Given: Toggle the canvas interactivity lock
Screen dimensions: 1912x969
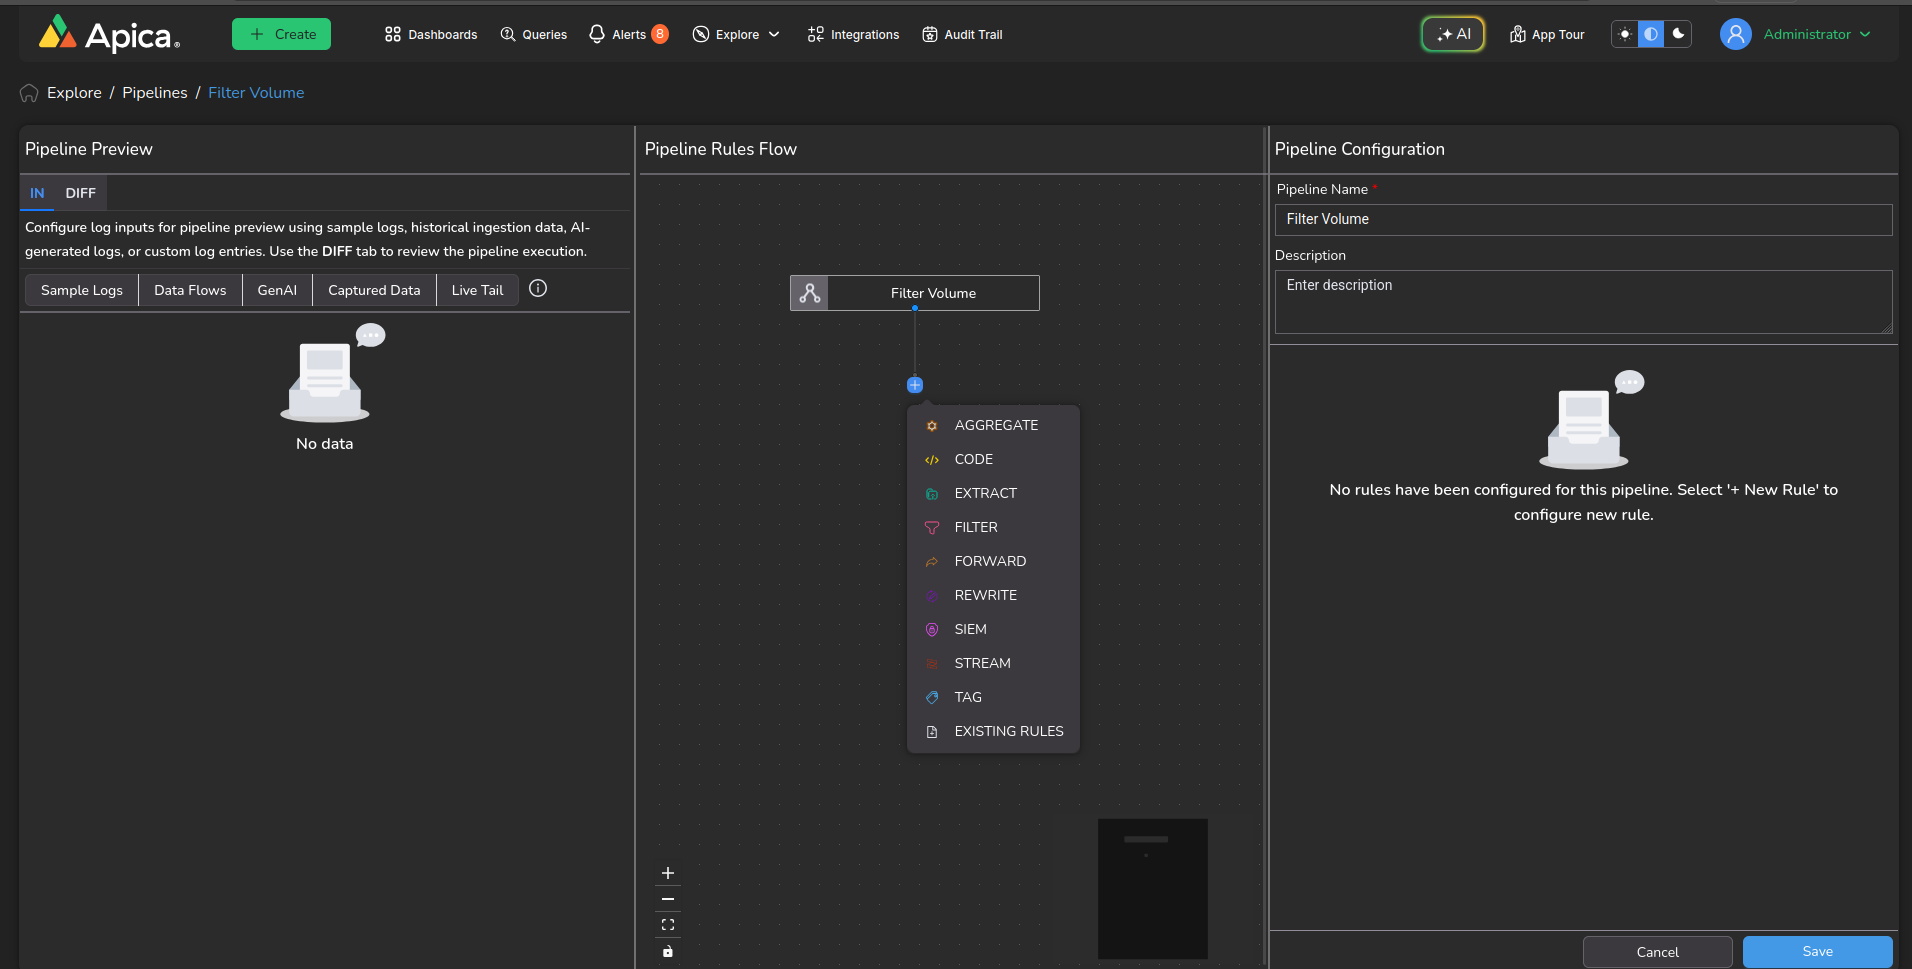Looking at the screenshot, I should (668, 951).
